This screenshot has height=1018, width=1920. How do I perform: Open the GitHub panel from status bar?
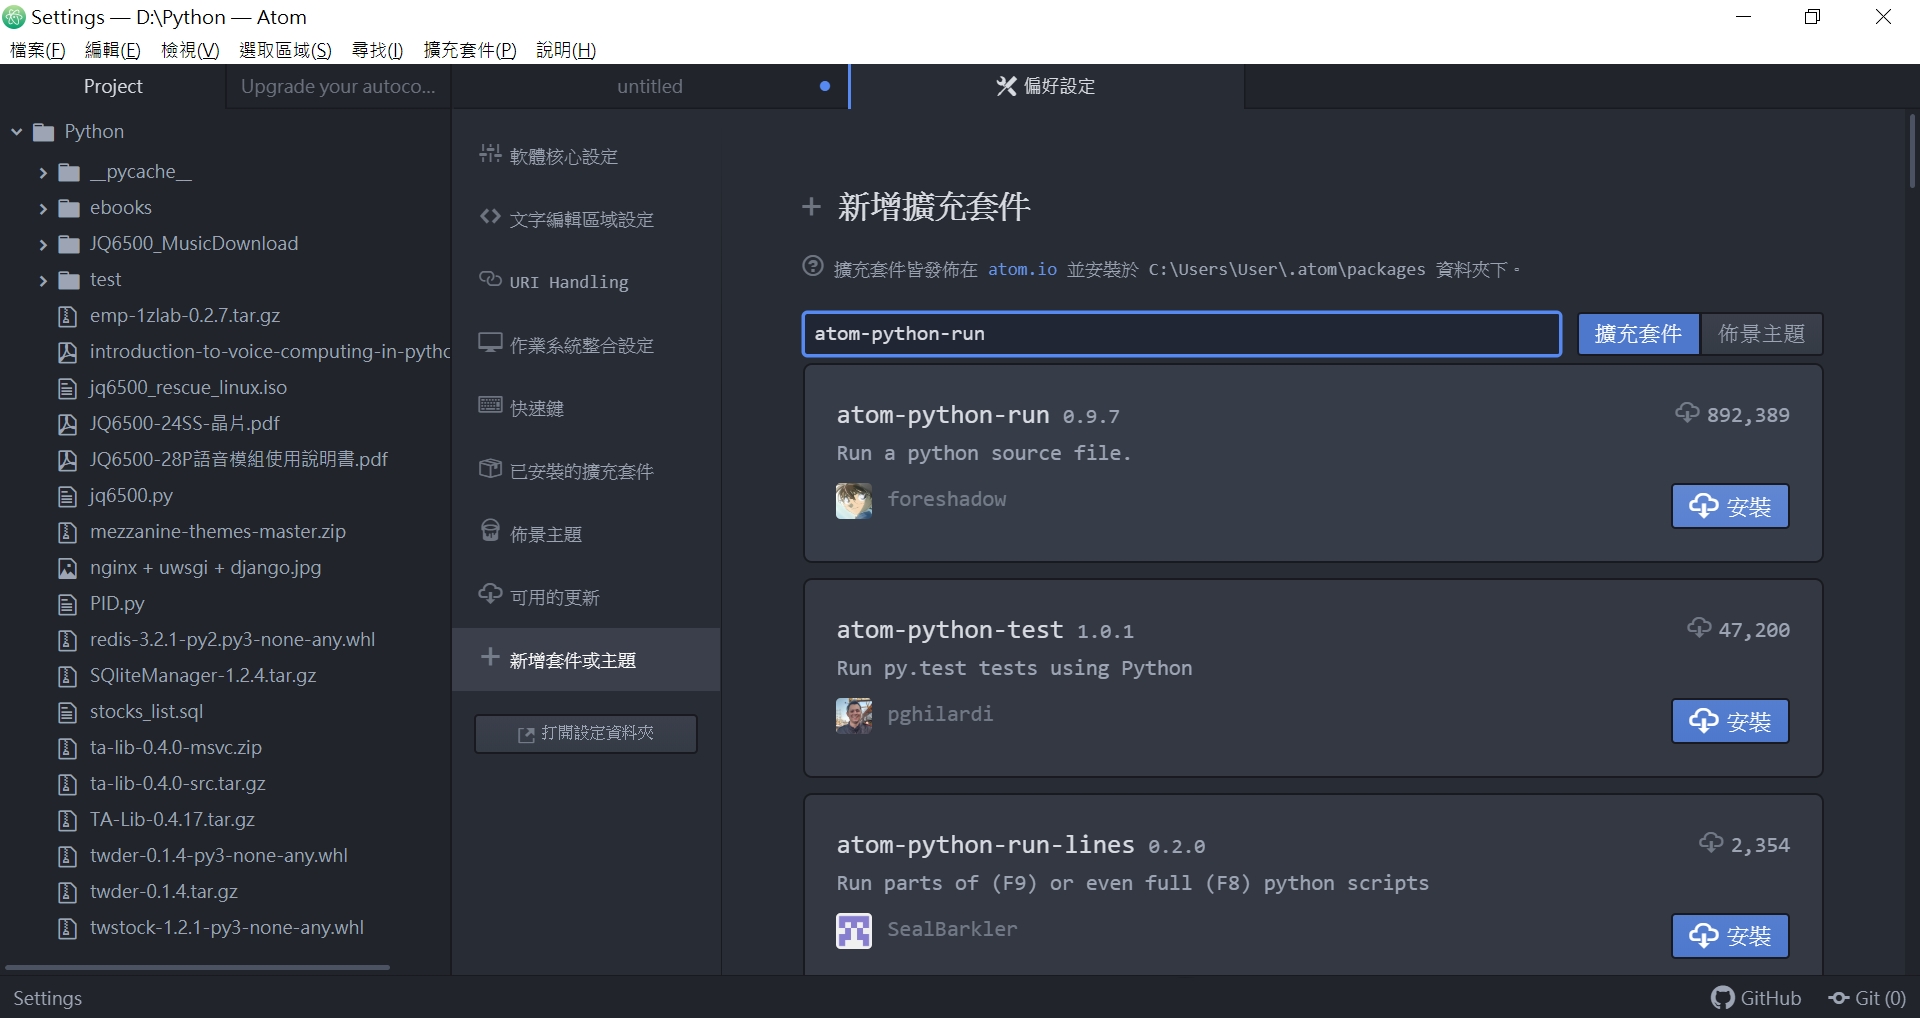click(1756, 997)
